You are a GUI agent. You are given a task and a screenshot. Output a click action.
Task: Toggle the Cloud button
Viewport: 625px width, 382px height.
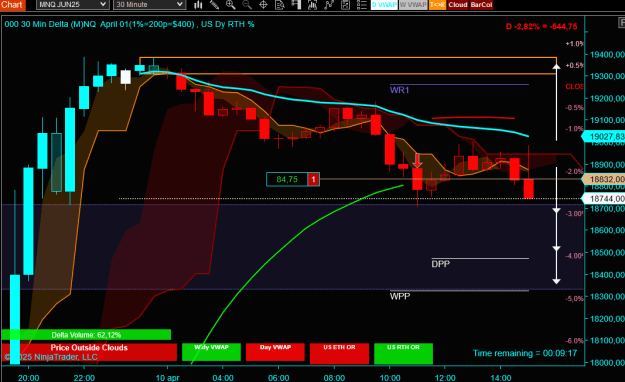click(458, 5)
